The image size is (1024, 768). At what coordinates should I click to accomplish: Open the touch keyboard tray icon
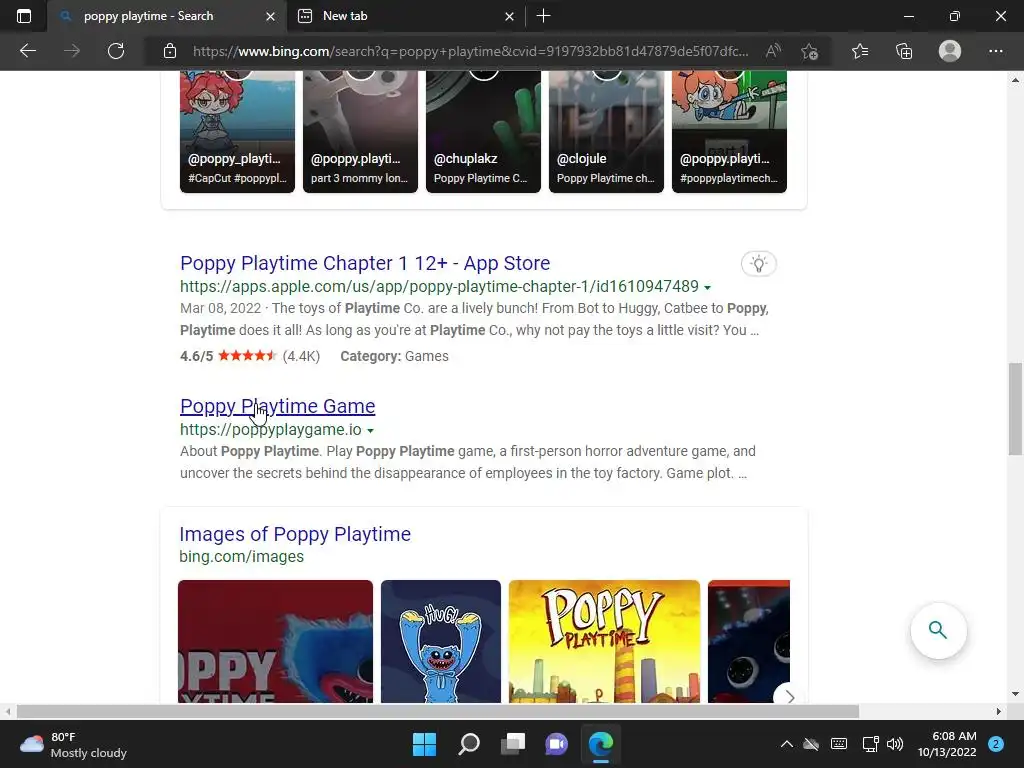(x=839, y=744)
